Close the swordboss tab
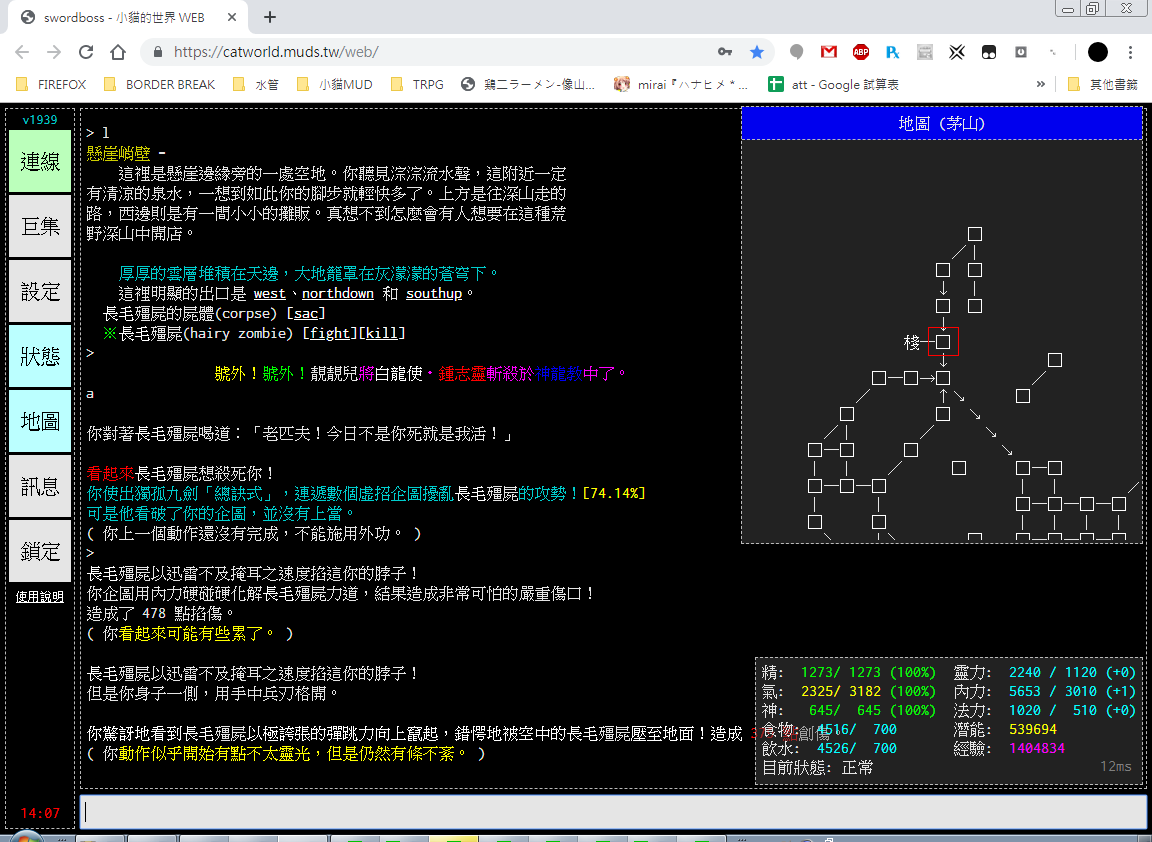The image size is (1152, 842). pyautogui.click(x=231, y=17)
